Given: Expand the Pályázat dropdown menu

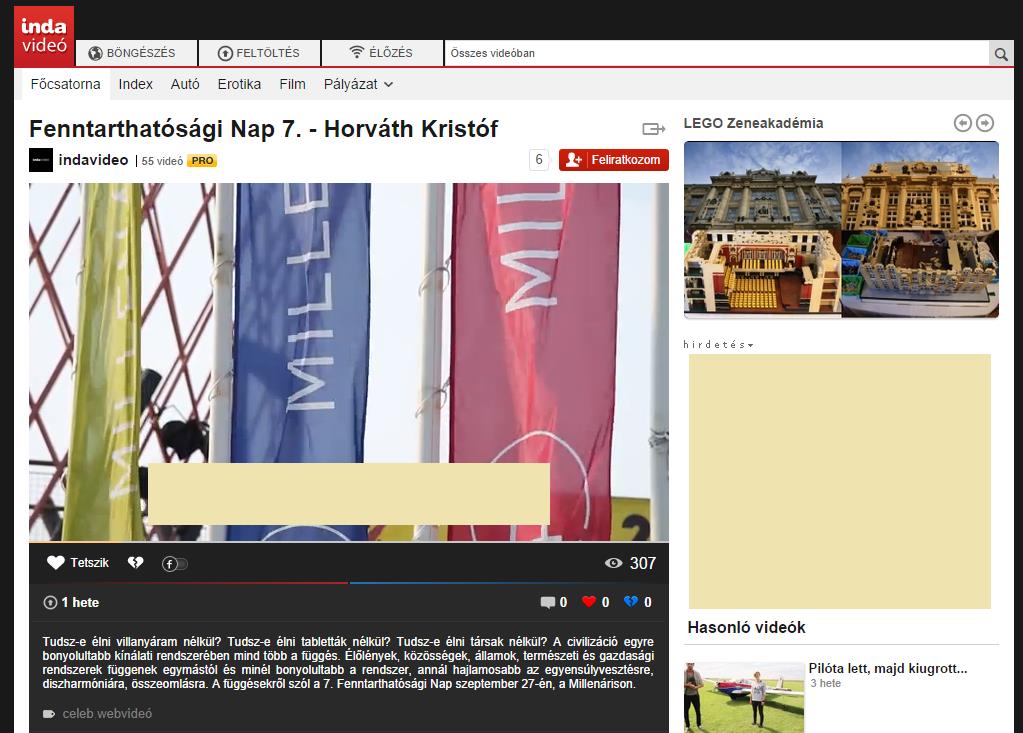Looking at the screenshot, I should [358, 84].
